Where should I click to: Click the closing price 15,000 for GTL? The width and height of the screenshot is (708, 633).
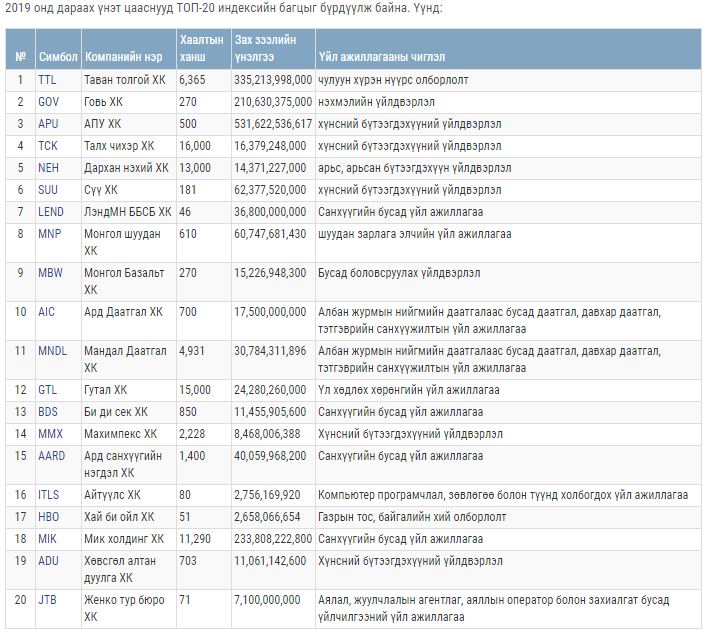tap(195, 389)
